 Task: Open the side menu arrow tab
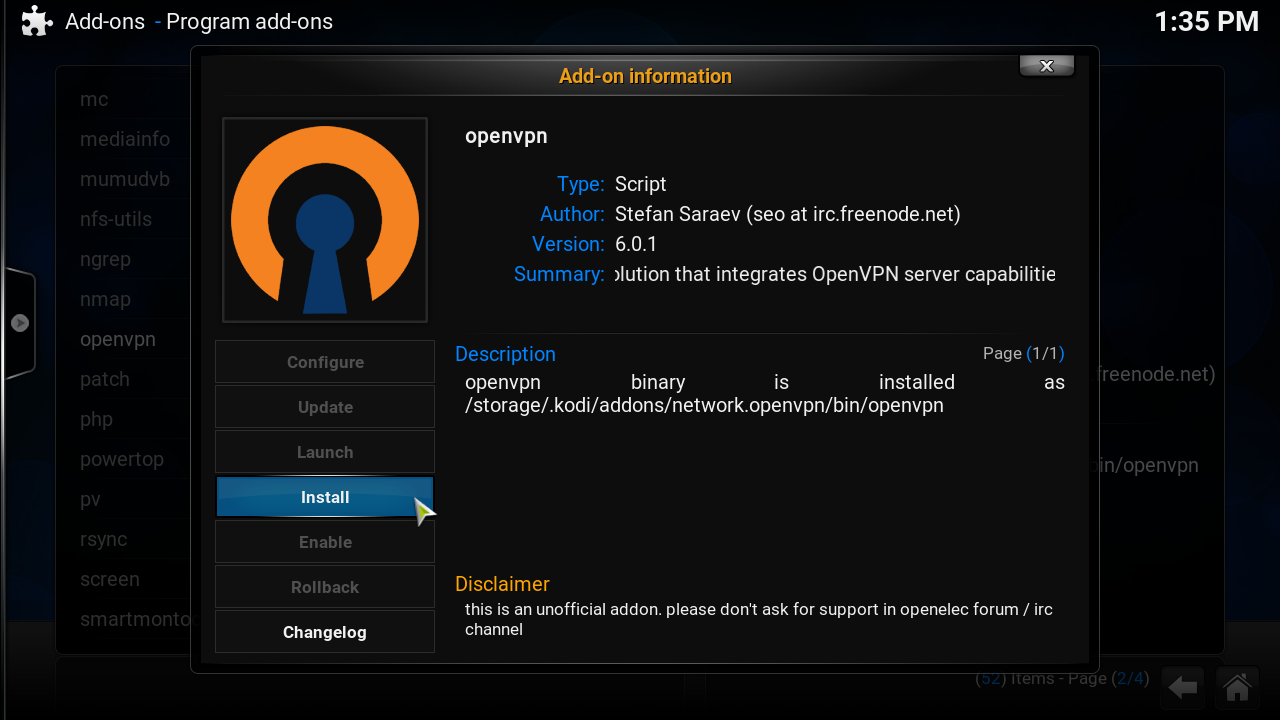[19, 323]
